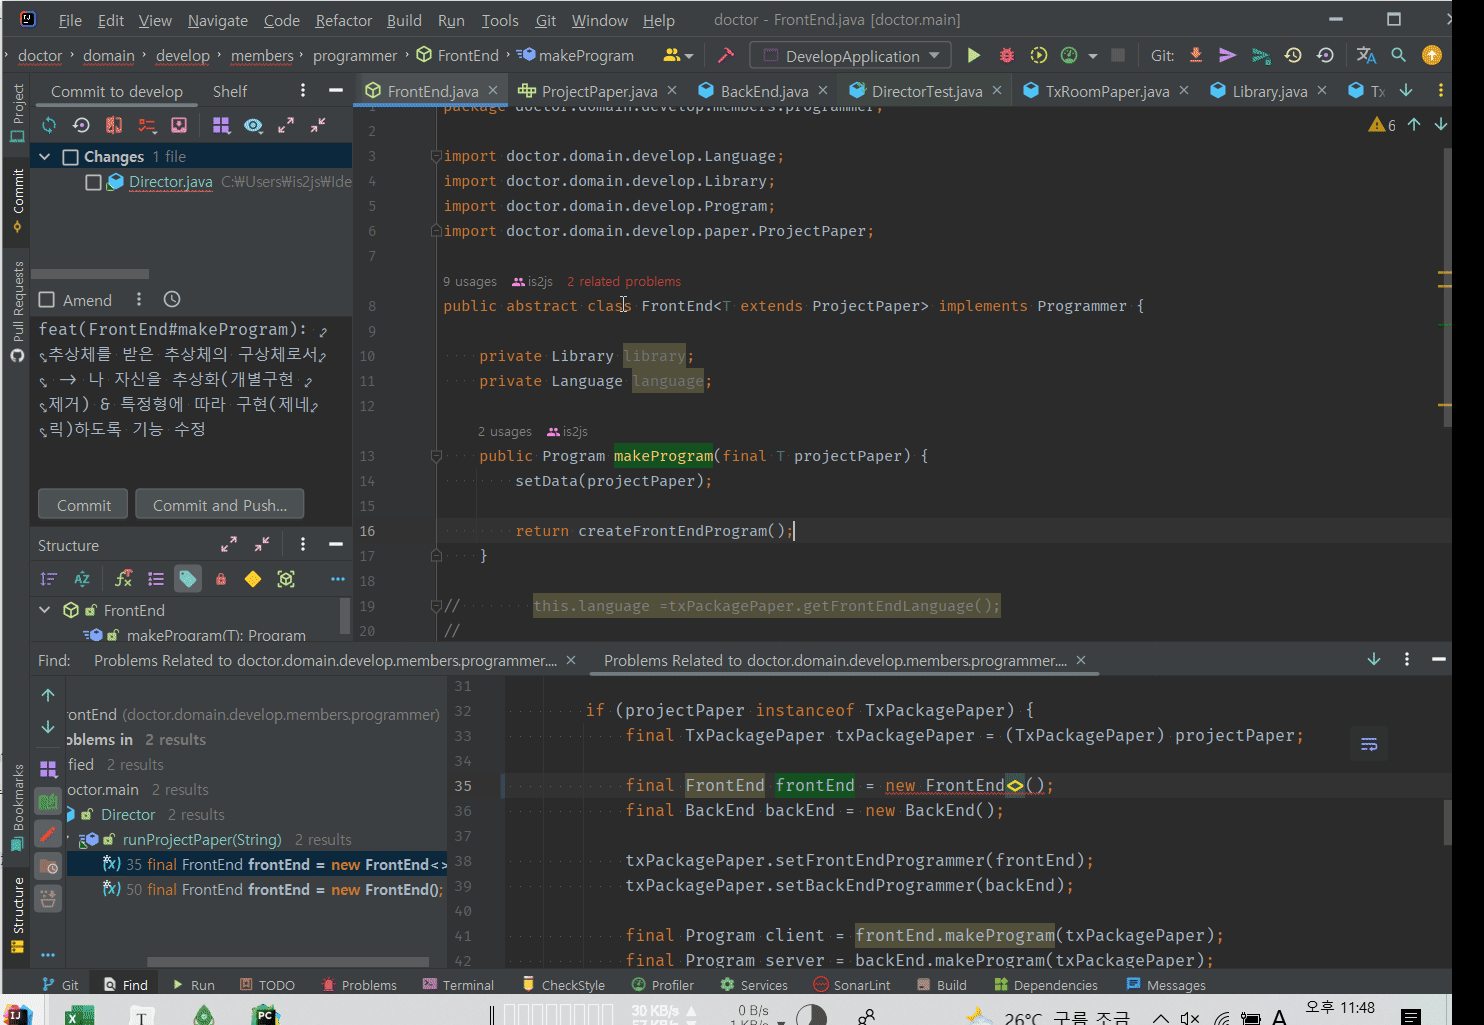The width and height of the screenshot is (1484, 1025).
Task: Sort structure alphabetically with AZ icon
Action: (x=82, y=579)
